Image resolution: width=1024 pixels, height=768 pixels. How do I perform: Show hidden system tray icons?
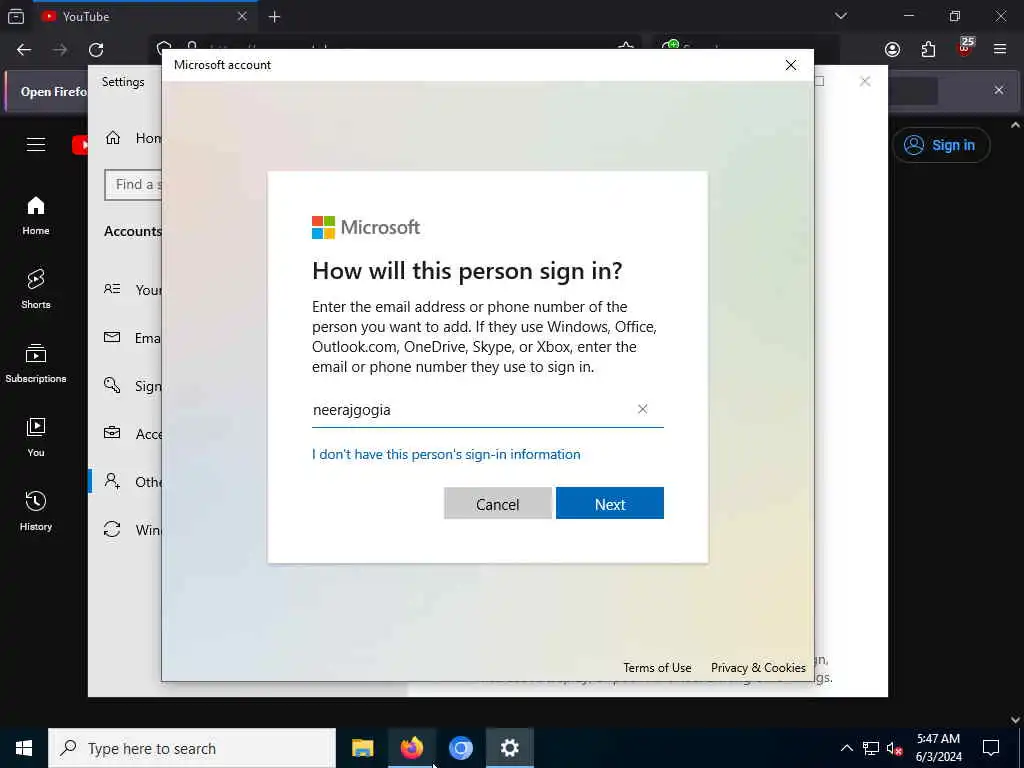coord(846,748)
